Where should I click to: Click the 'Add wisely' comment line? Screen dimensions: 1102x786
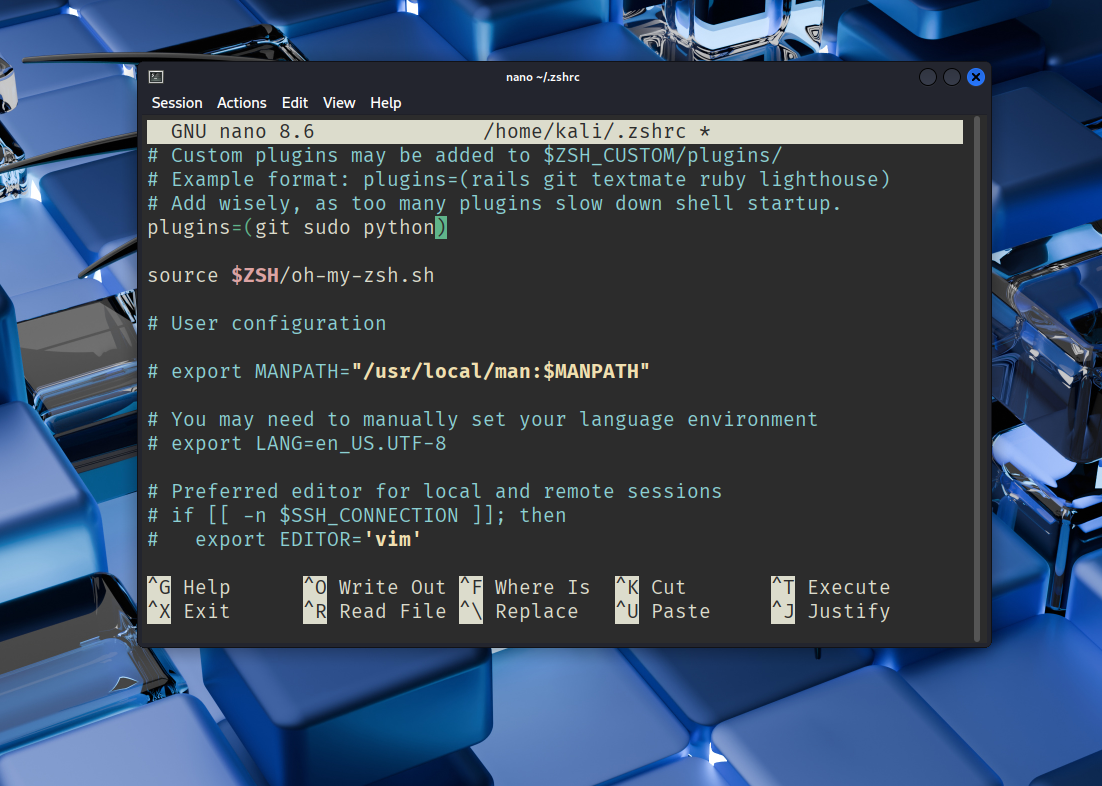pos(495,203)
